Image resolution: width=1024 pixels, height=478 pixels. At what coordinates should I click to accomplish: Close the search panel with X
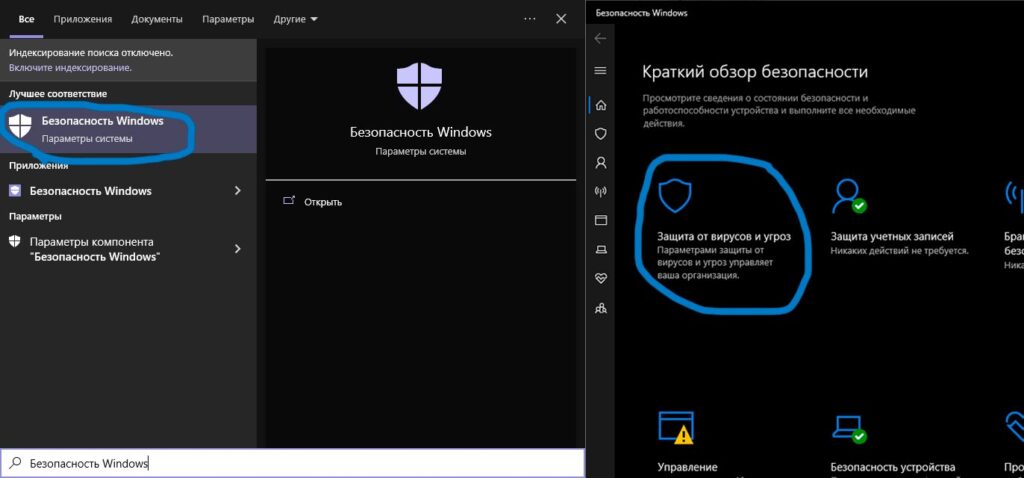click(561, 19)
